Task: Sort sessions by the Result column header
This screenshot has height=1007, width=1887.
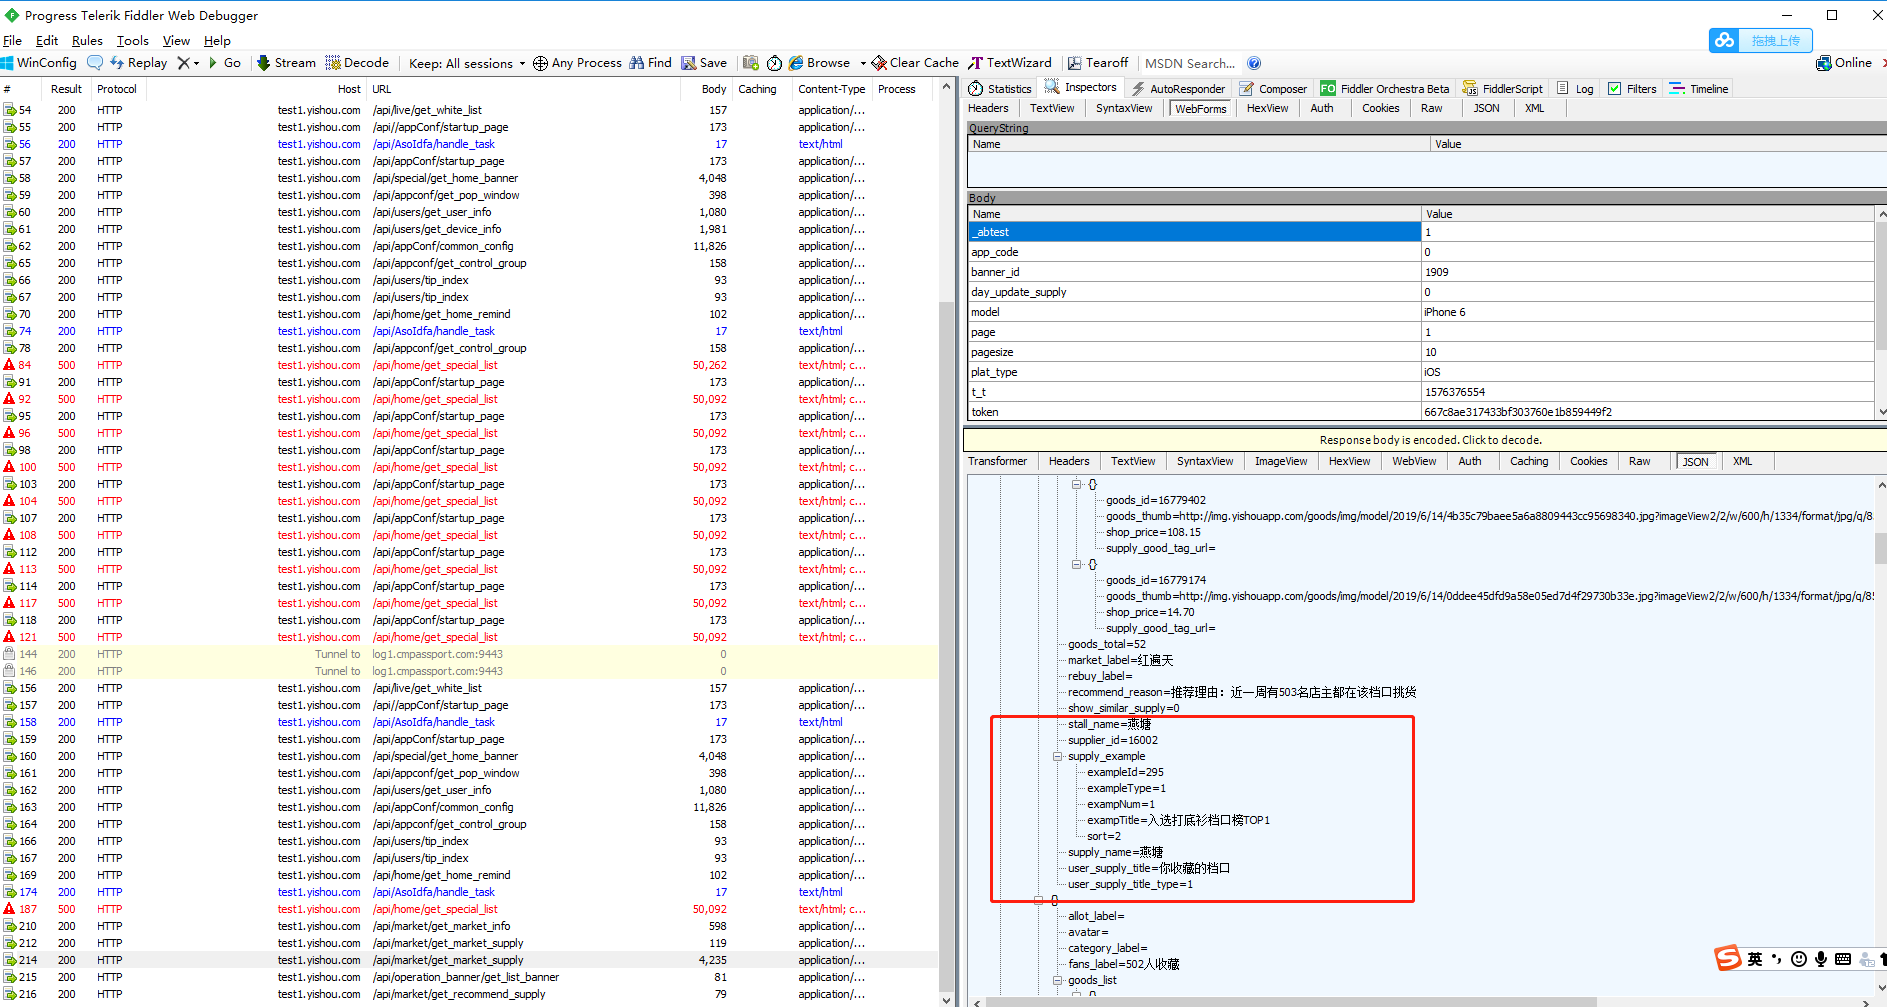Action: pyautogui.click(x=66, y=89)
